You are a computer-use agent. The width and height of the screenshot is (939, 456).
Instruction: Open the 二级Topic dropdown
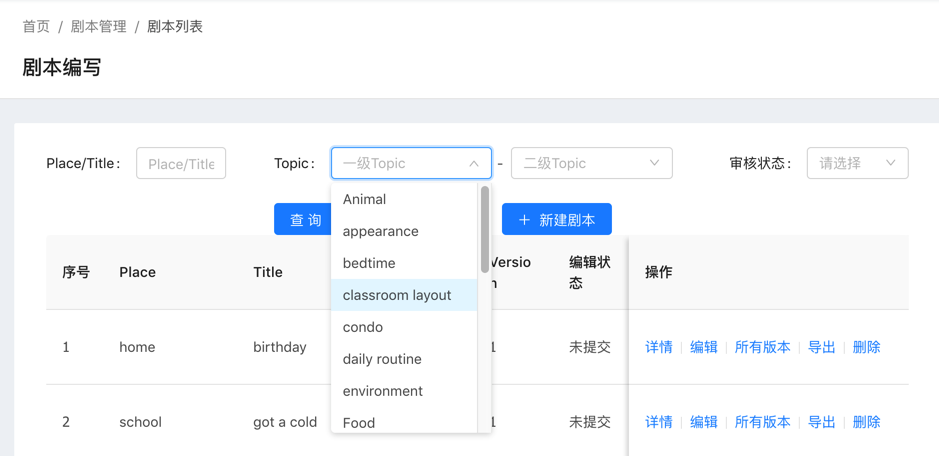point(591,163)
